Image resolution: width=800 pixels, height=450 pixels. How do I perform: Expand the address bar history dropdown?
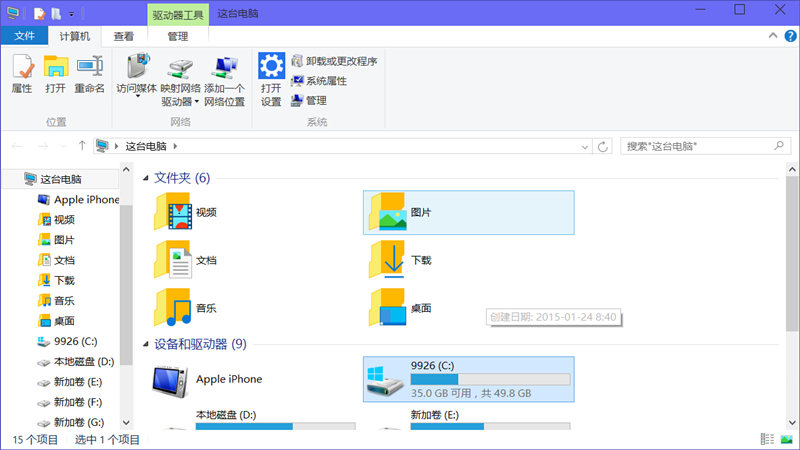coord(585,147)
